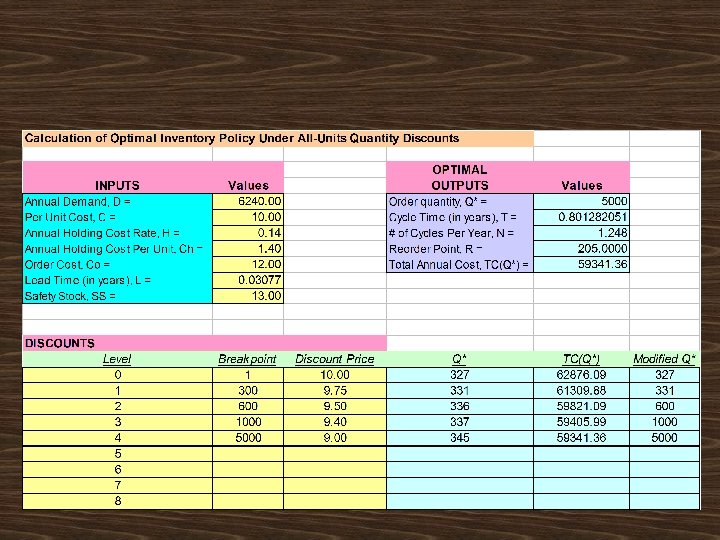Click the 'Safety Stock, SS =' label

[x=118, y=296]
